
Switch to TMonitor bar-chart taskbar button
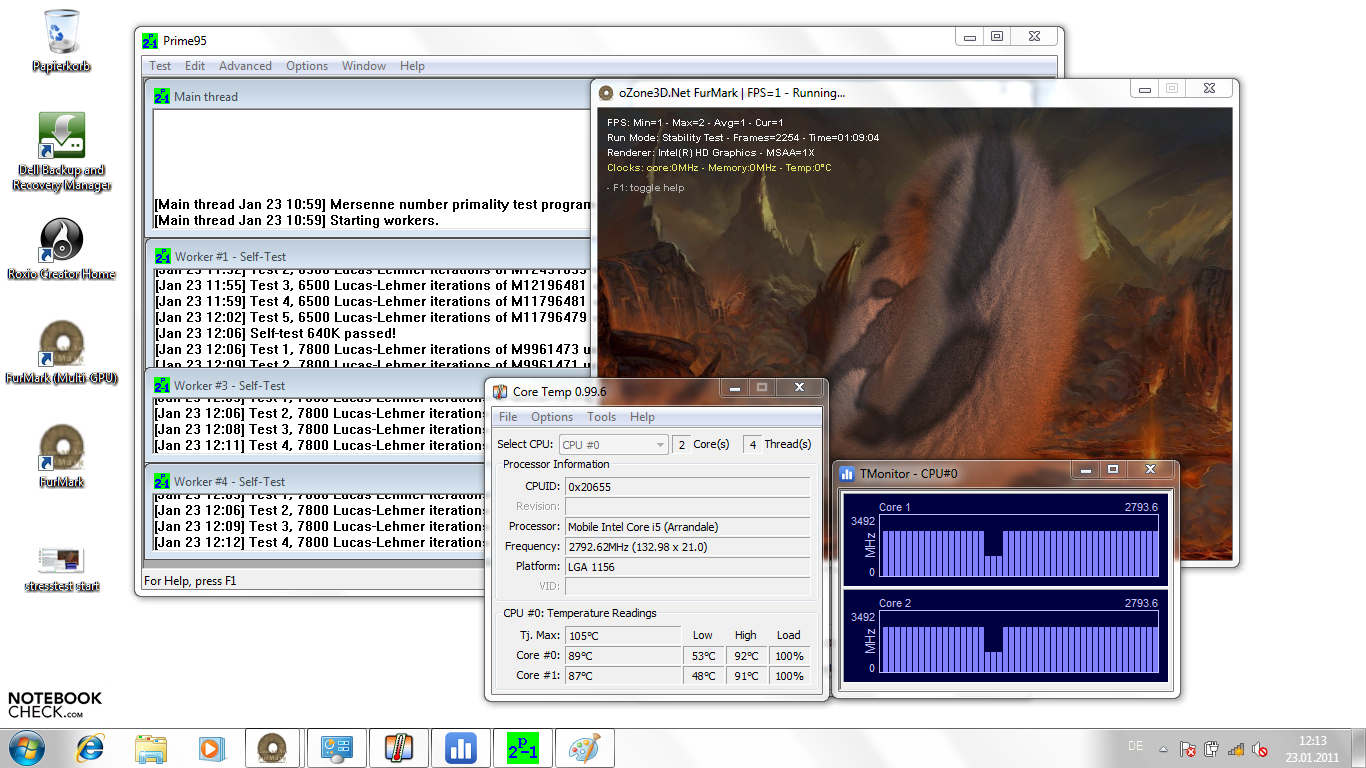(461, 748)
